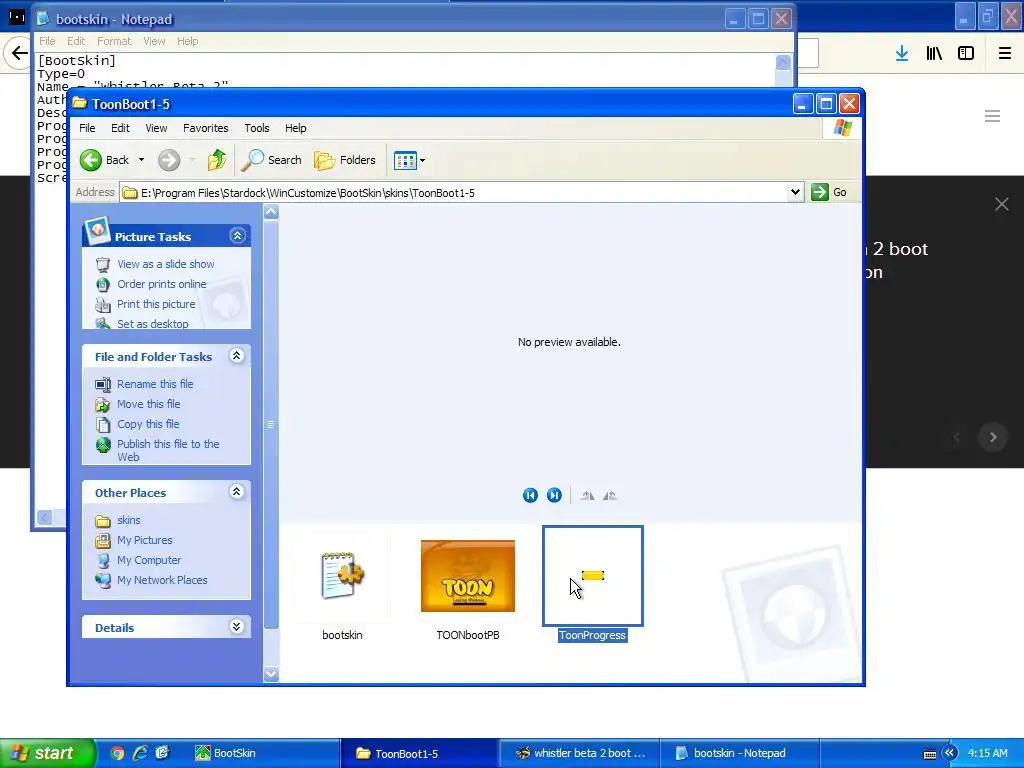Switch to BootSkin taskbar button

tap(264, 753)
